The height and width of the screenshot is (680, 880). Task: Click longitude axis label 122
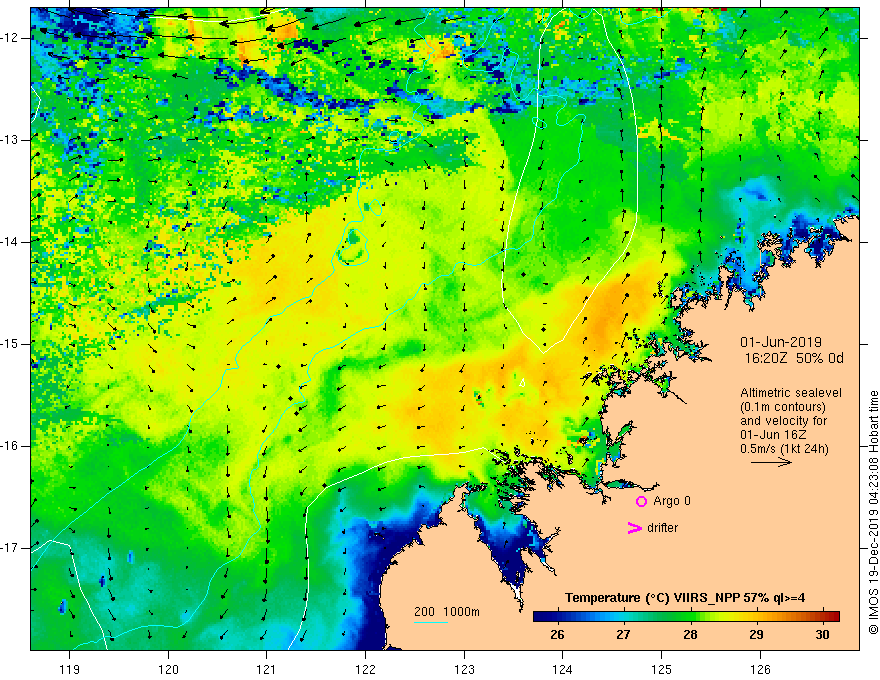365,669
